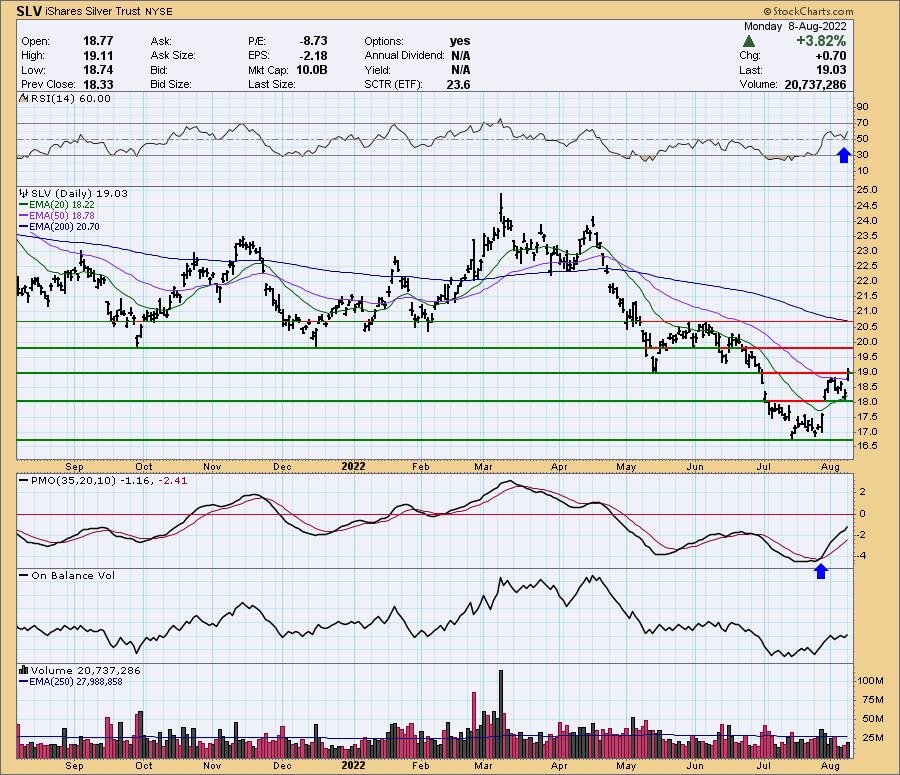Click the SCTR (ETF) value 23.6
The width and height of the screenshot is (900, 775).
click(459, 84)
